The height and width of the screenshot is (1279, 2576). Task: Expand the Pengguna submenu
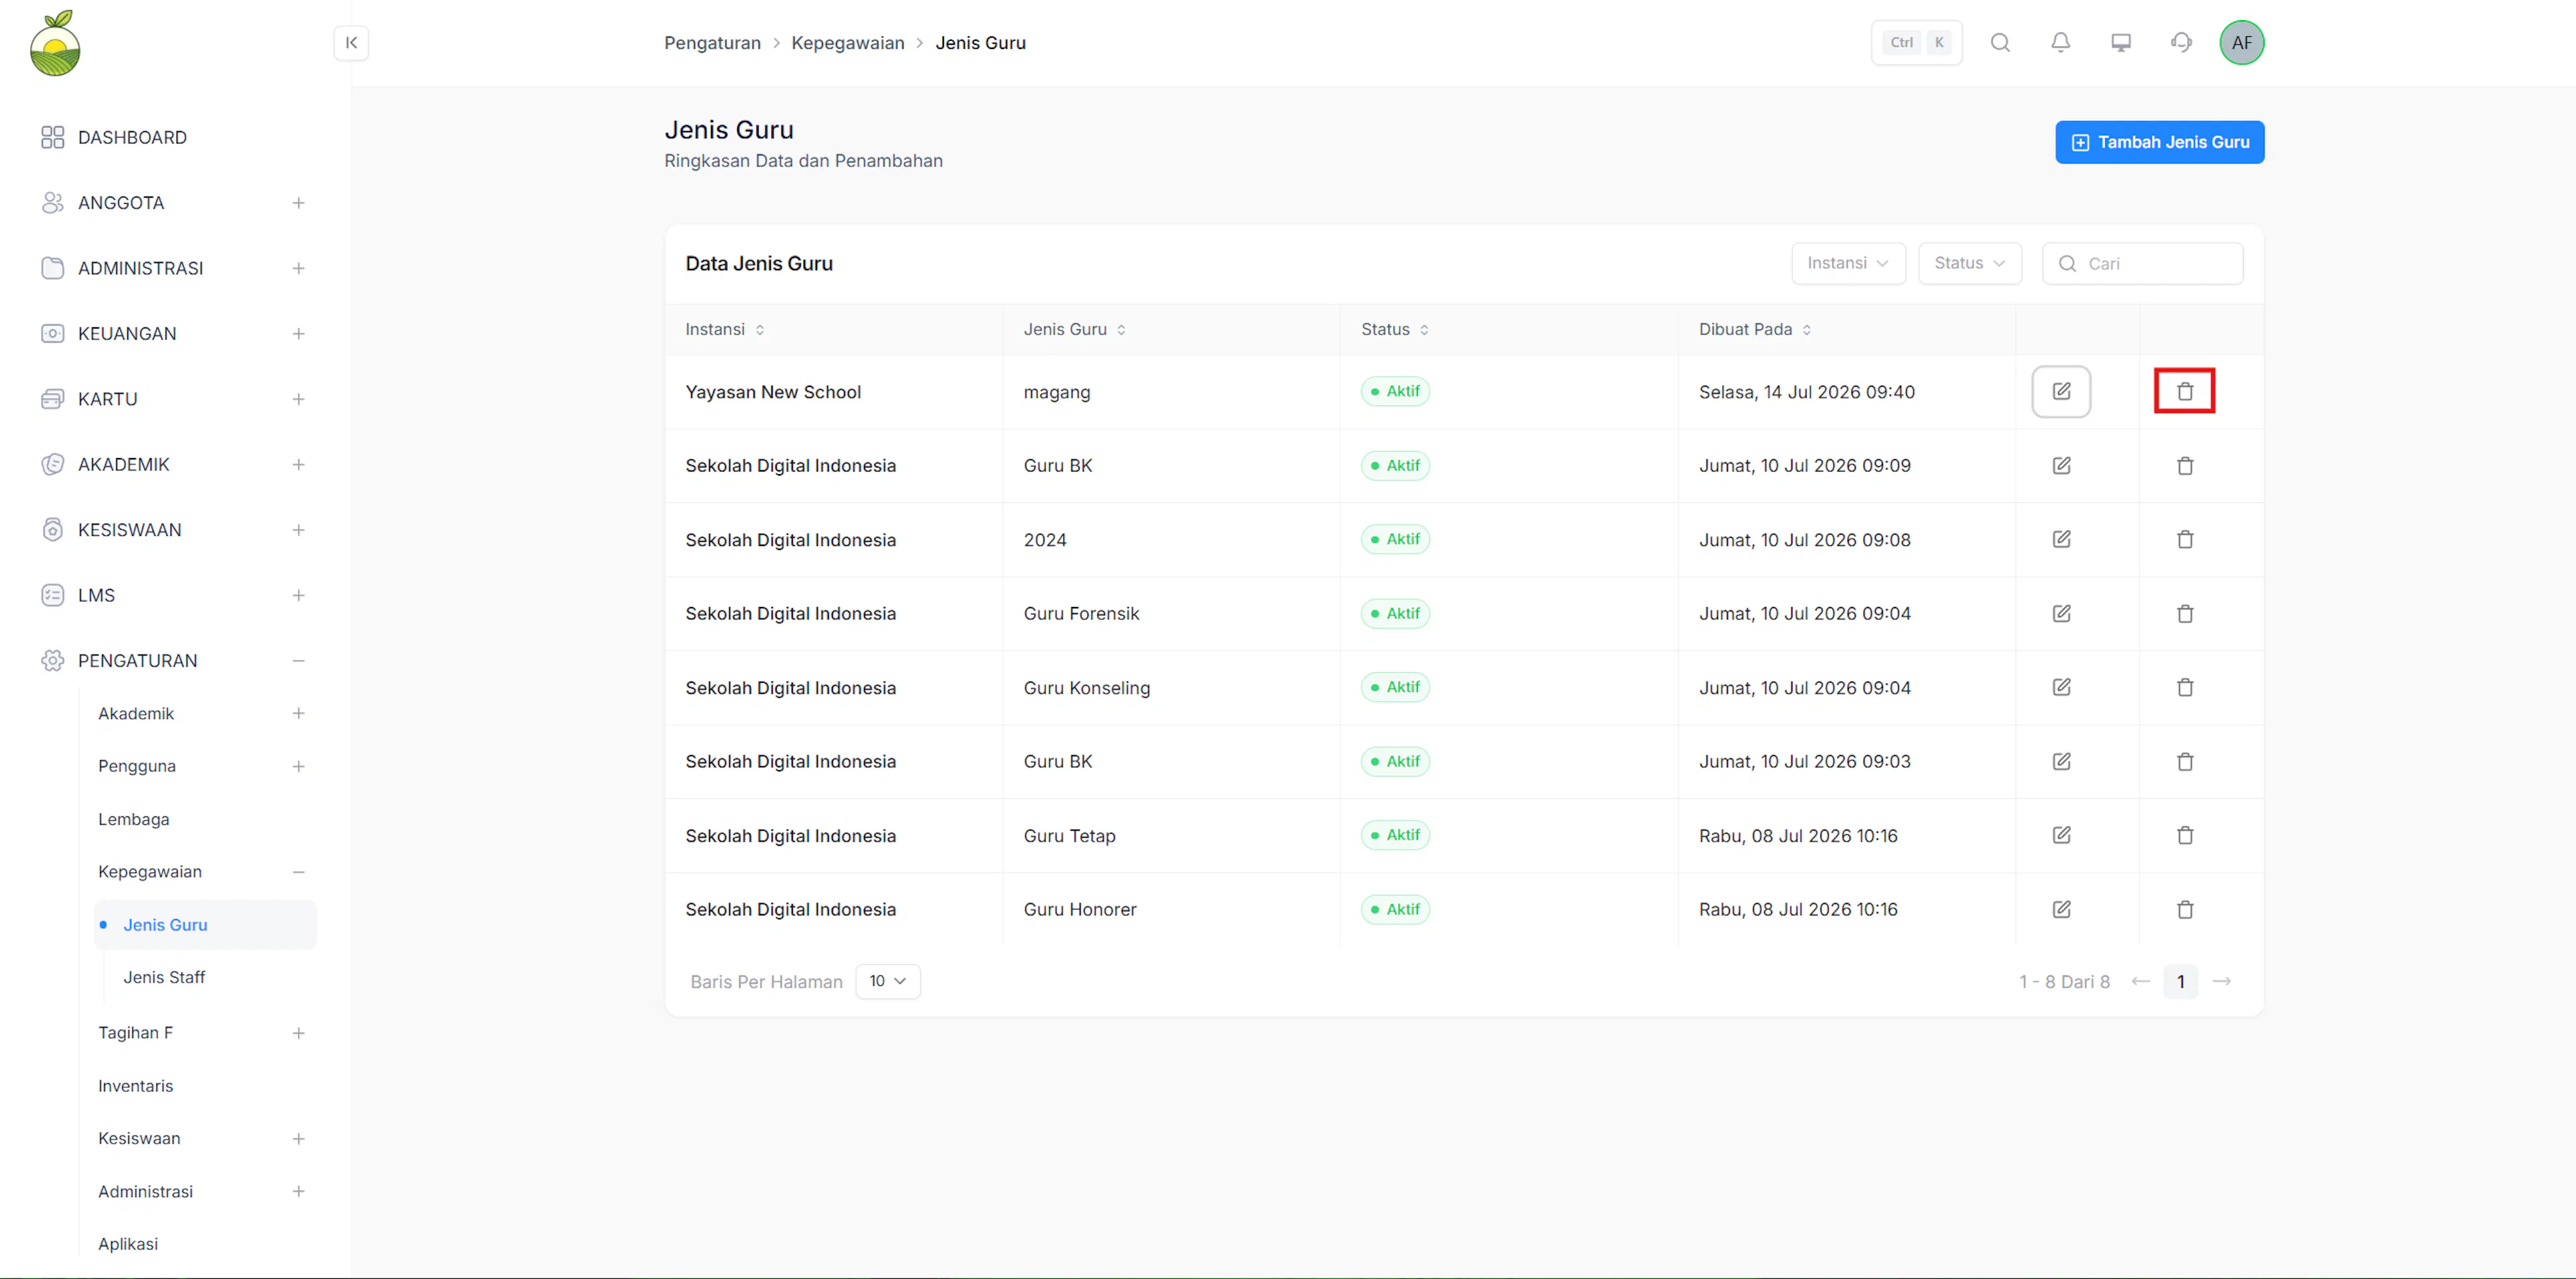[x=298, y=767]
